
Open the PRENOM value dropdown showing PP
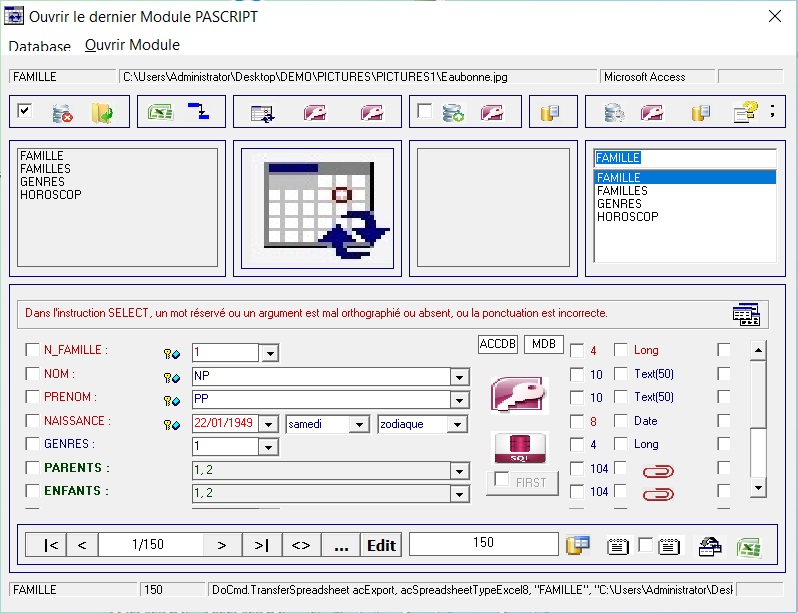pyautogui.click(x=460, y=401)
